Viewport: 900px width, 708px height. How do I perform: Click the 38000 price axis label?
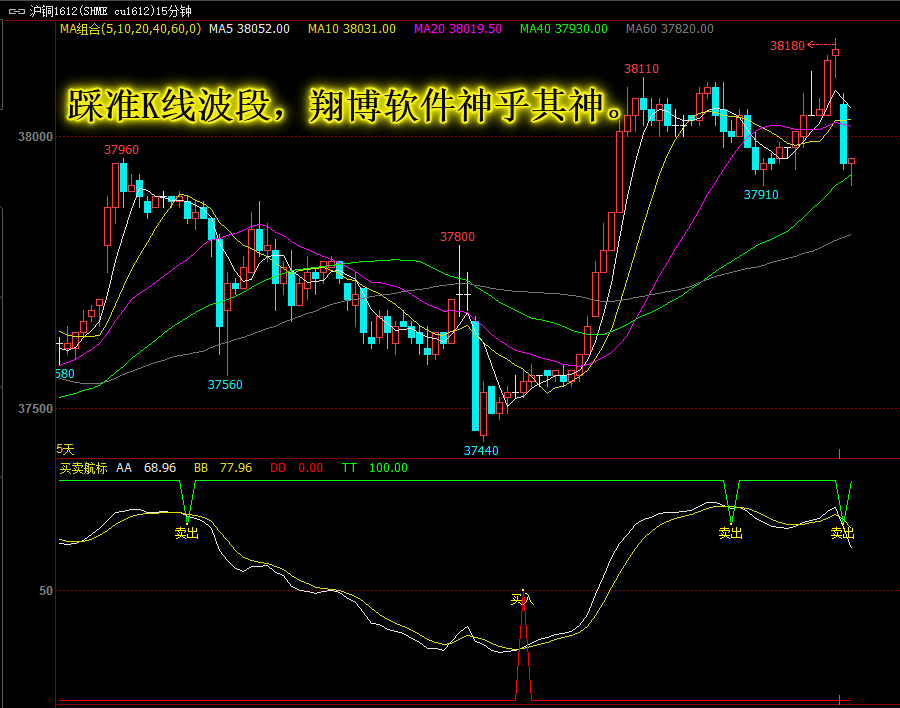pyautogui.click(x=35, y=137)
